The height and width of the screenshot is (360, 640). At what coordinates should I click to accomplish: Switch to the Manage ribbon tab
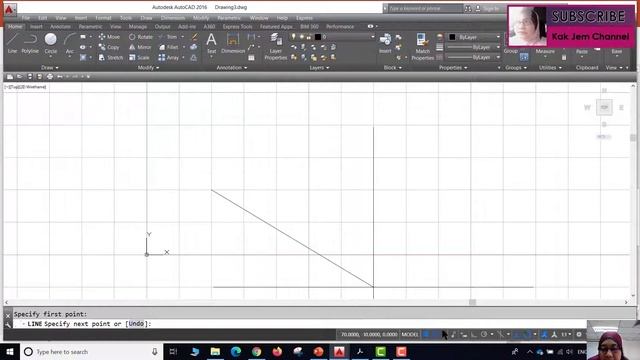point(138,27)
